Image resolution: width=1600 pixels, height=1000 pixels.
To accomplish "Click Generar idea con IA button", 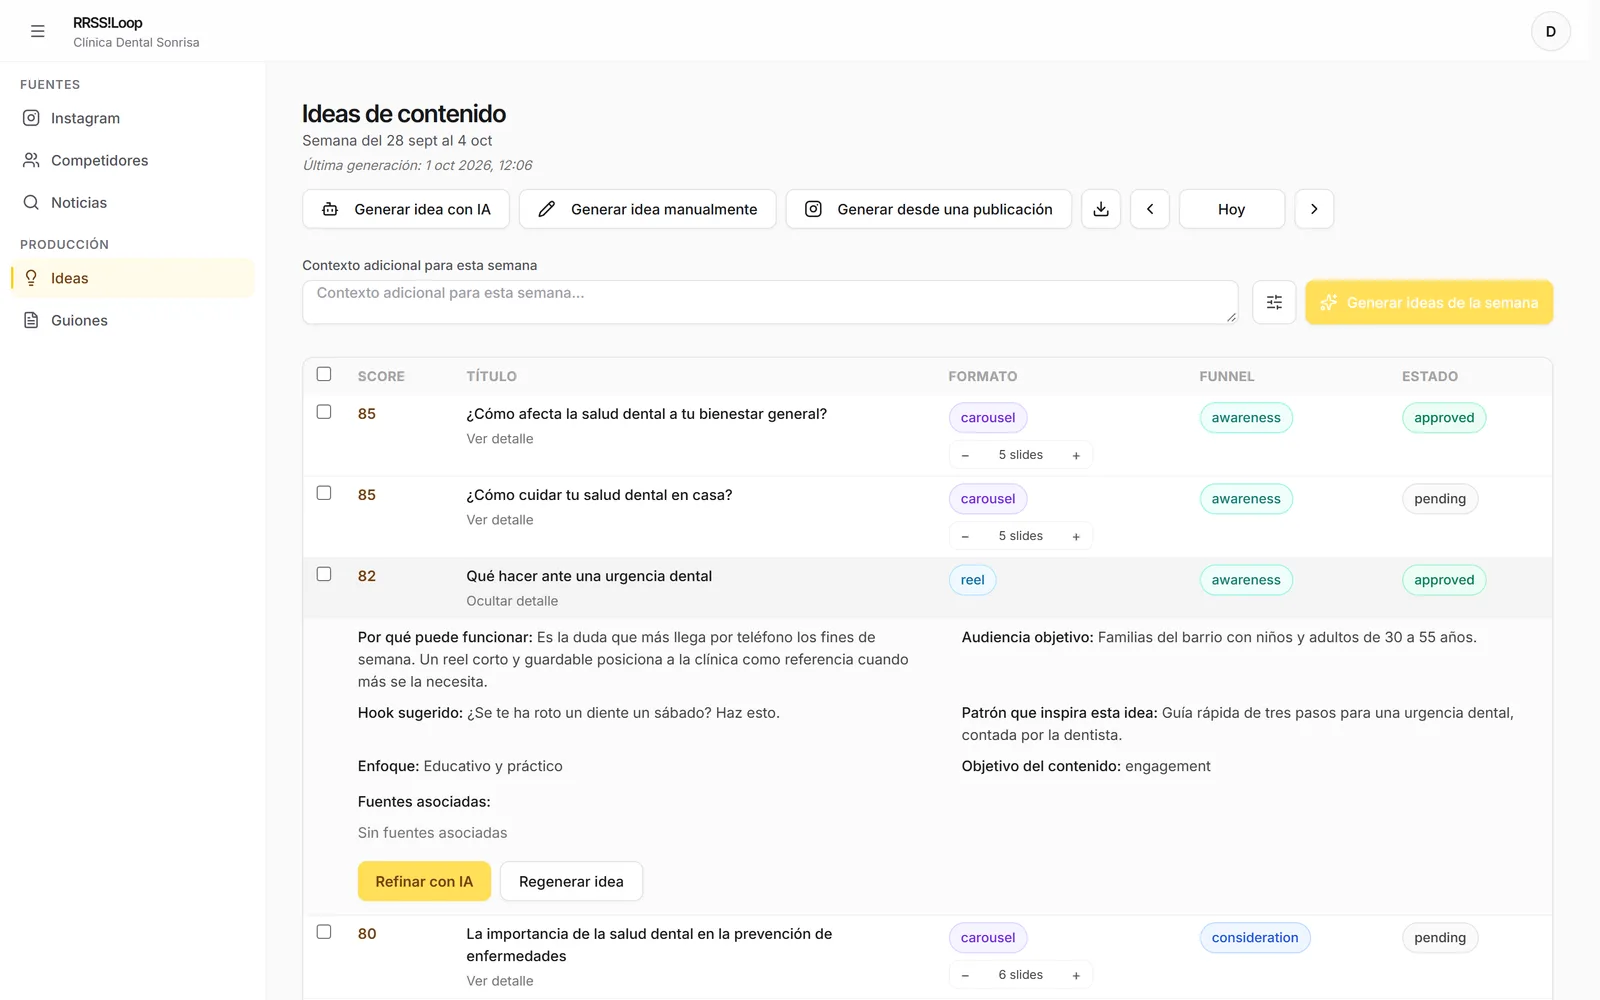I will coord(406,209).
